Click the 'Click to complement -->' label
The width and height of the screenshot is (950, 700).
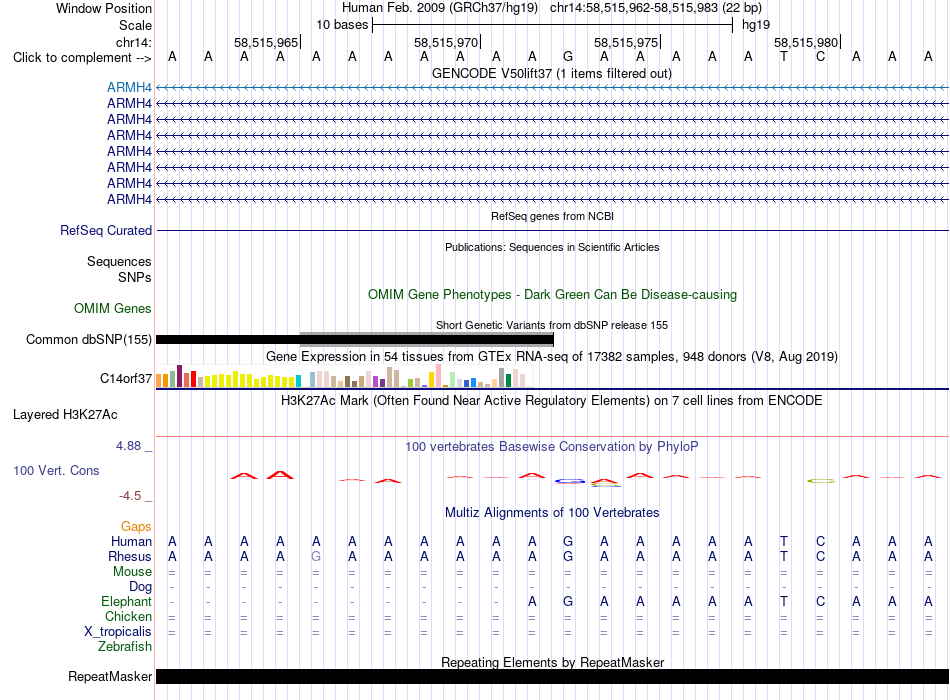(x=82, y=58)
